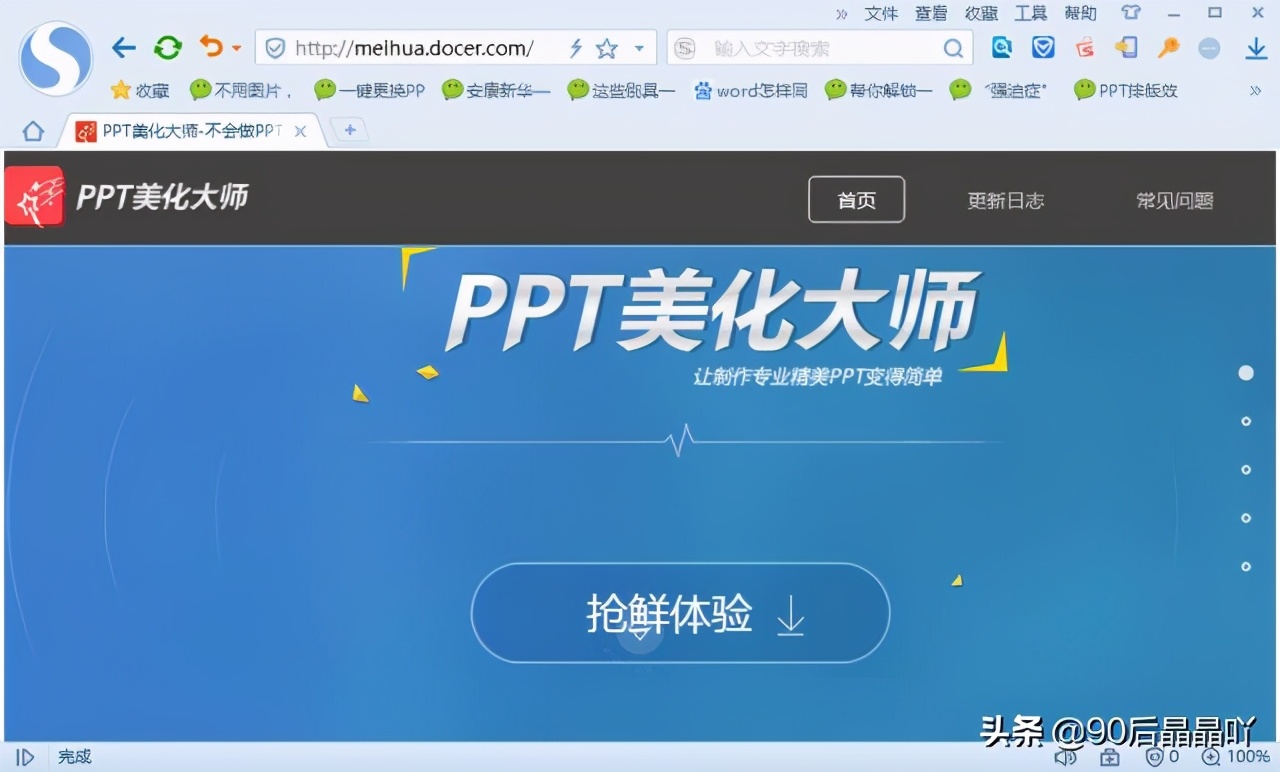Click the Sogou search engine icon
The height and width of the screenshot is (772, 1280).
(685, 48)
